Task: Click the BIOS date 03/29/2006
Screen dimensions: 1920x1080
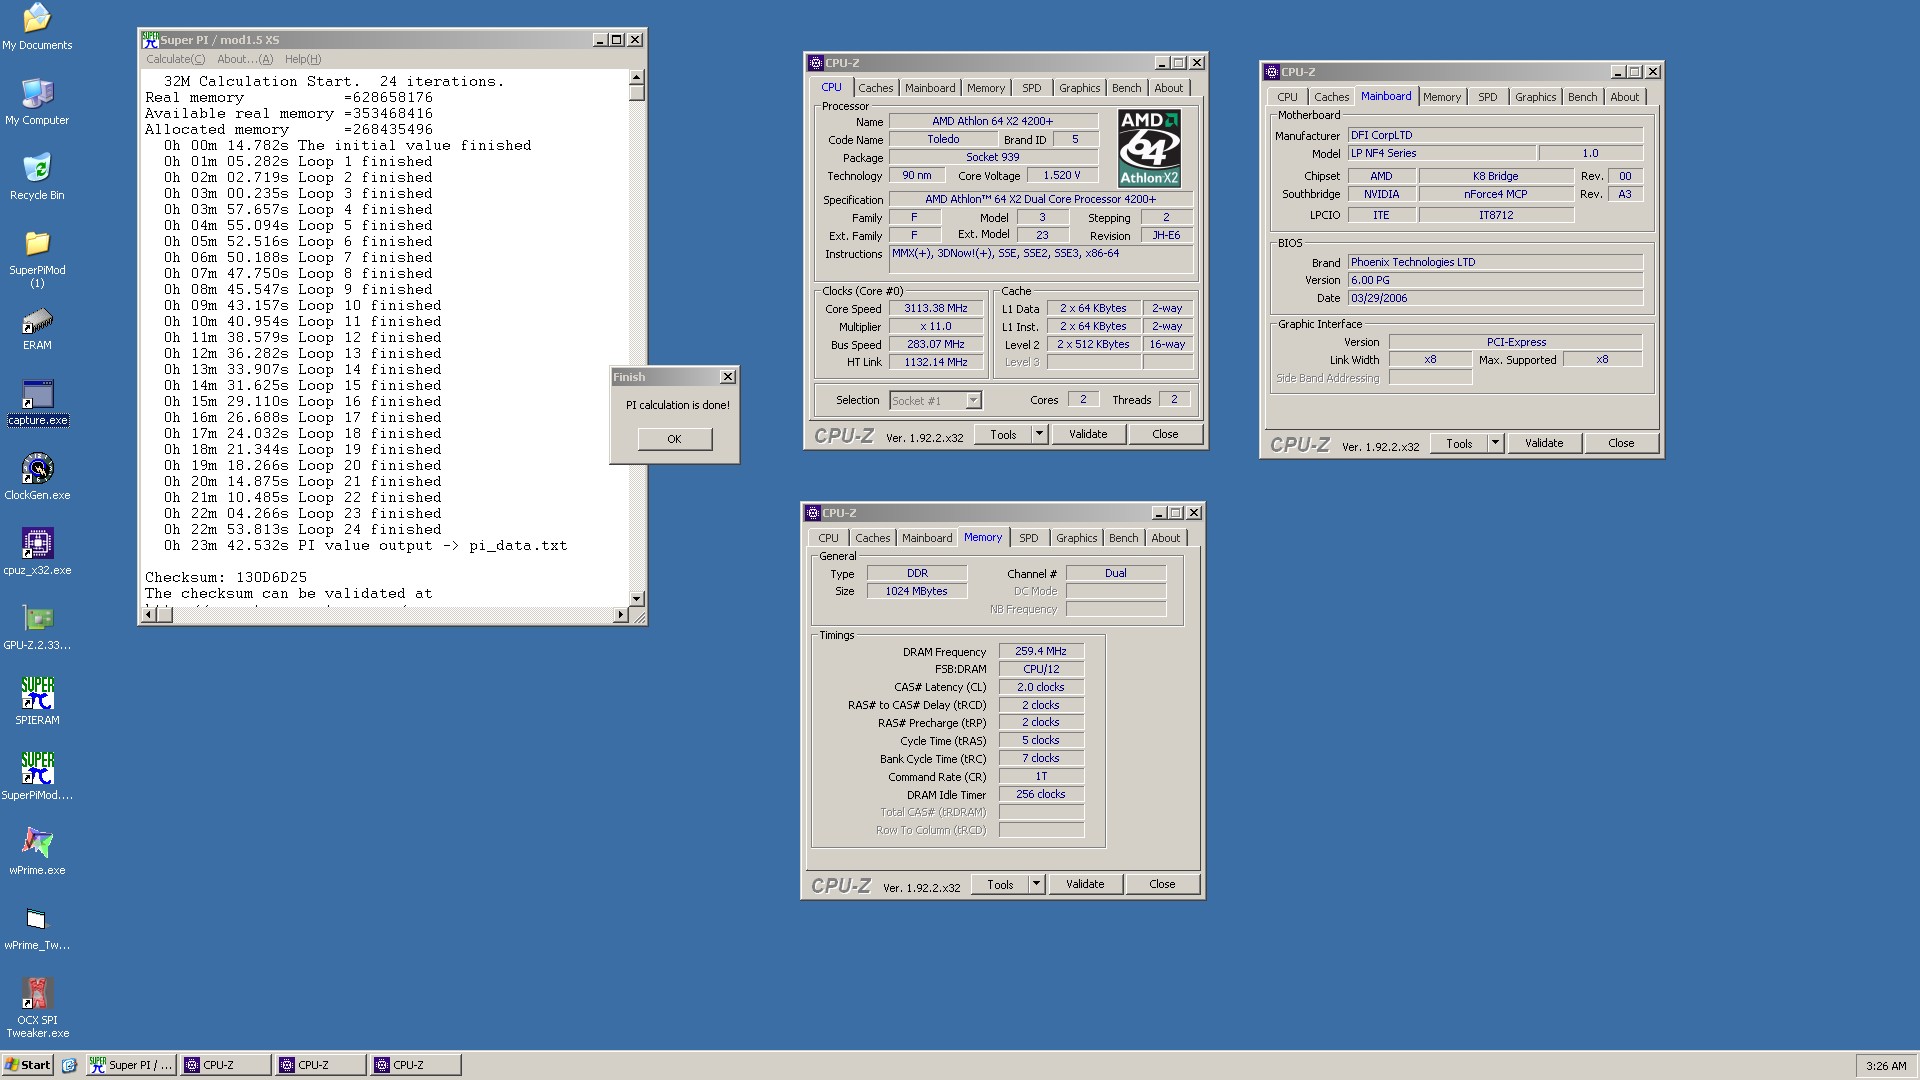Action: coord(1495,298)
